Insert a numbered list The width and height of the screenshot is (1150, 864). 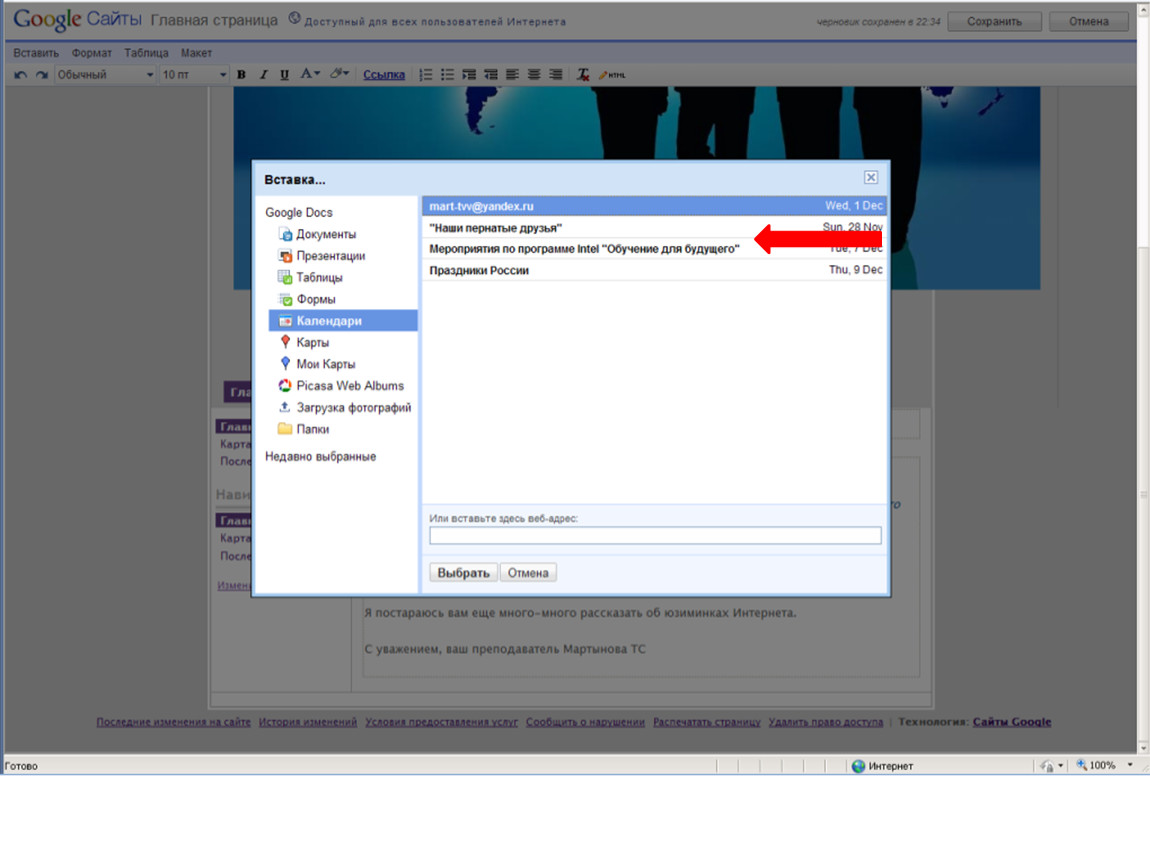coord(425,75)
